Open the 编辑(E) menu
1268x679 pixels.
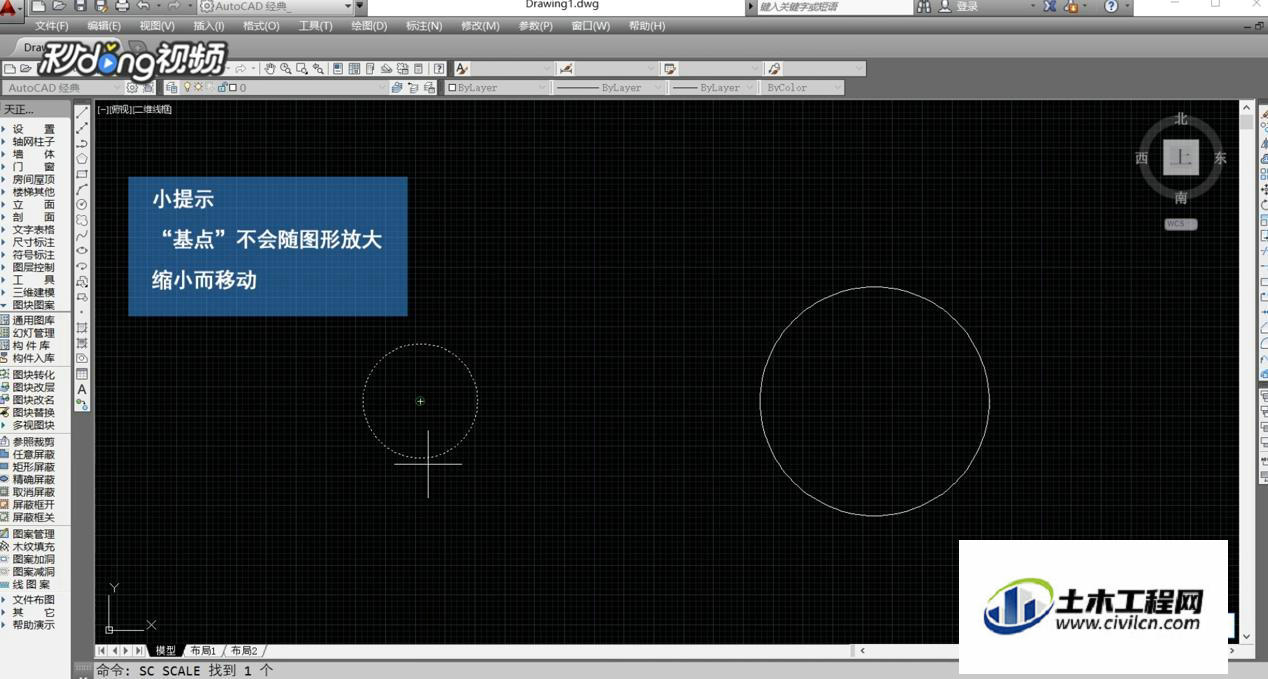pos(104,26)
